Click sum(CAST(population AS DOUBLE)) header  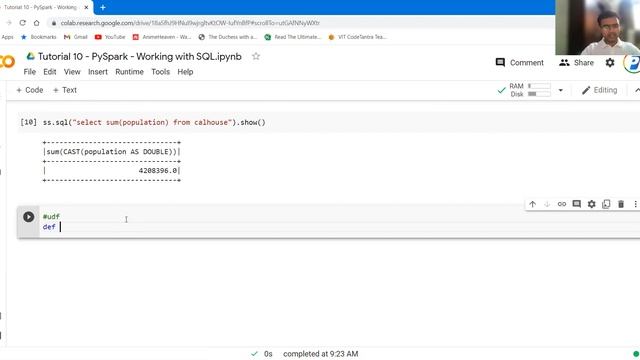[111, 152]
